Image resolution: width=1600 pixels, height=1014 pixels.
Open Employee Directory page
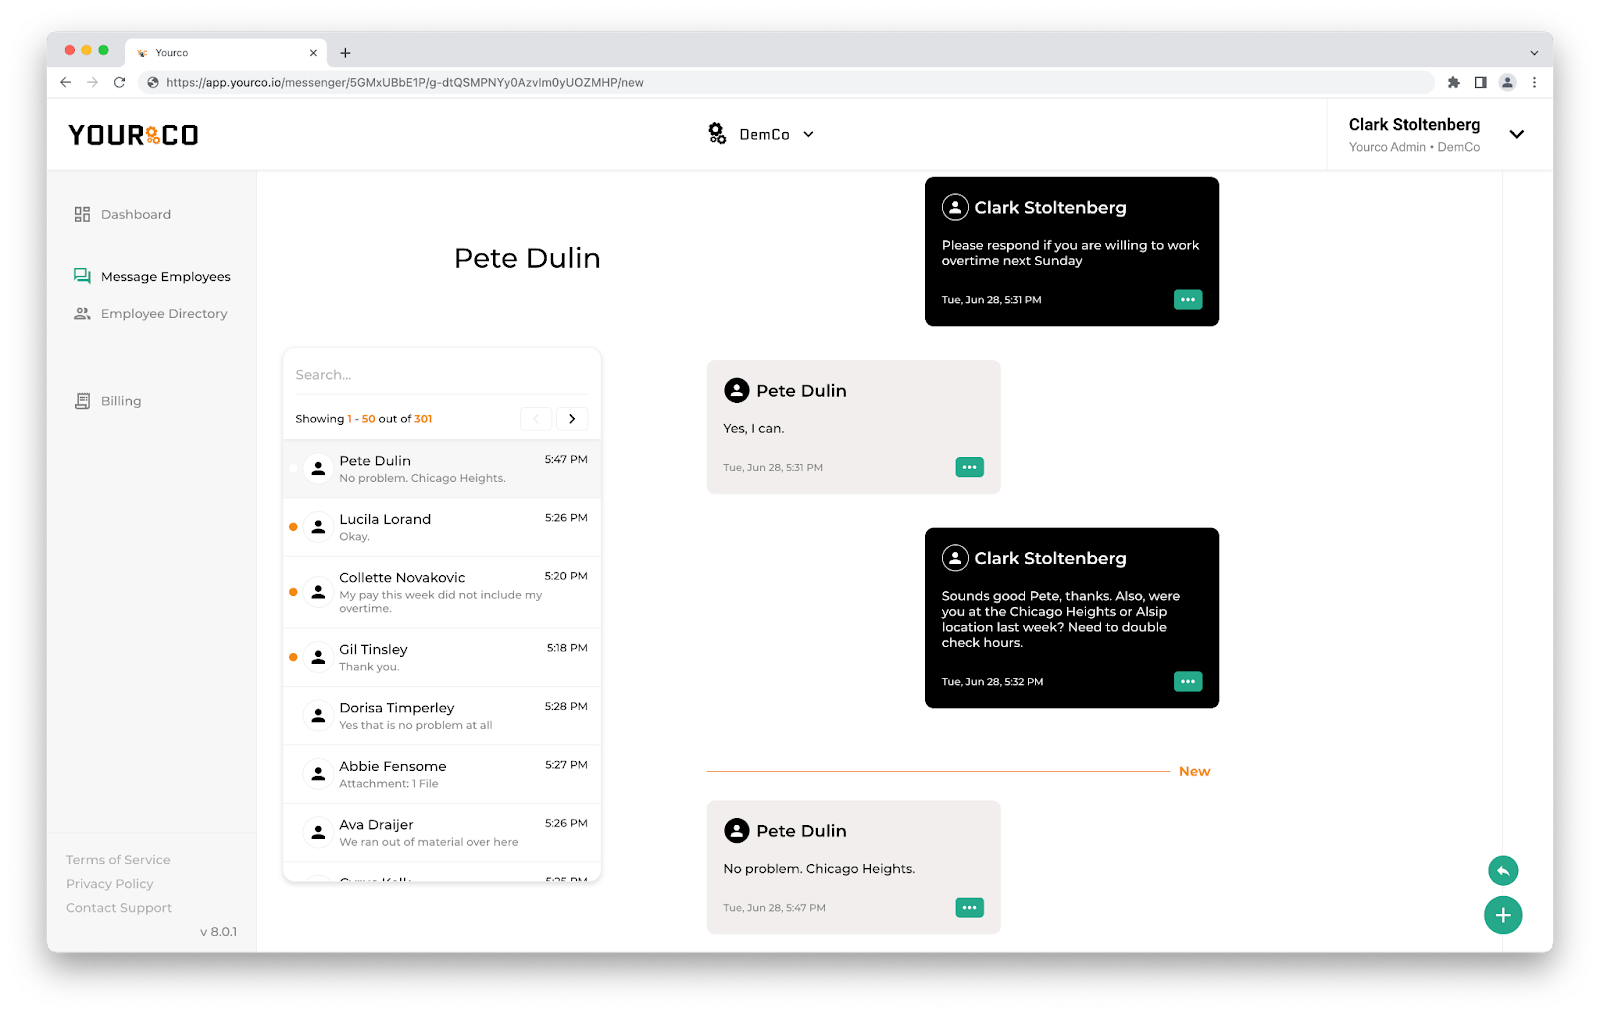[151, 313]
